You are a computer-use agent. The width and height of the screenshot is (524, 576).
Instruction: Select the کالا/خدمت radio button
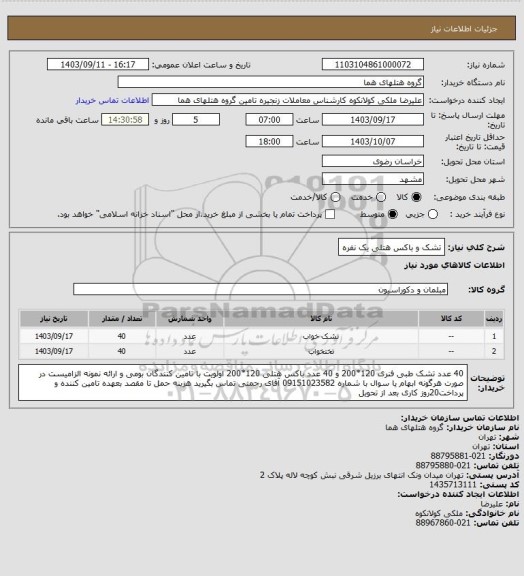335,197
